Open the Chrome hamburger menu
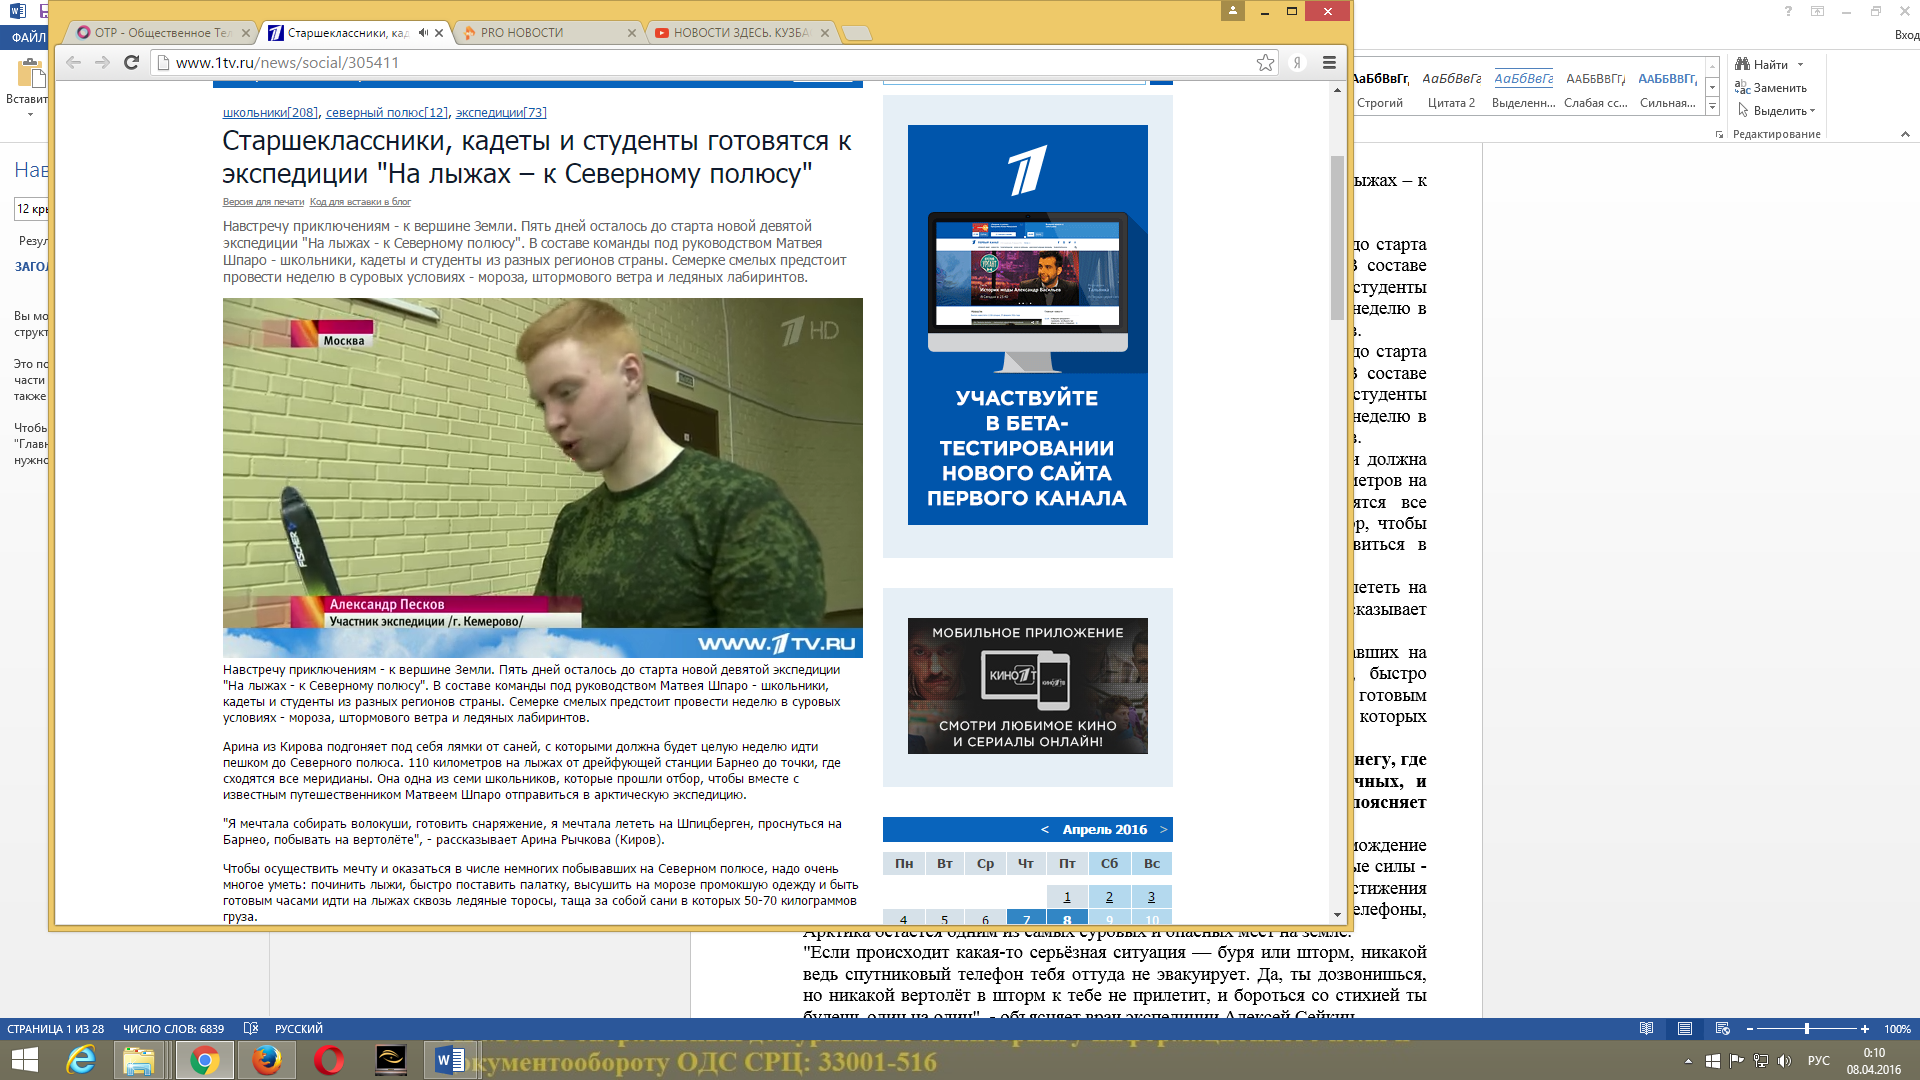This screenshot has height=1080, width=1920. tap(1329, 62)
